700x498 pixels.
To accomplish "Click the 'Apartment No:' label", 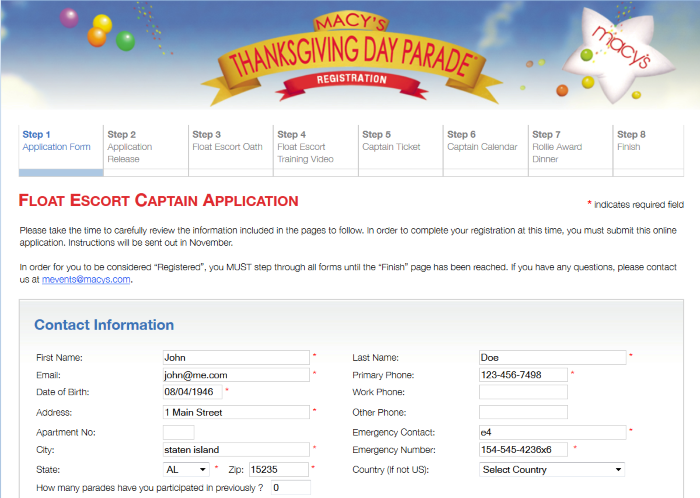I will coord(66,432).
